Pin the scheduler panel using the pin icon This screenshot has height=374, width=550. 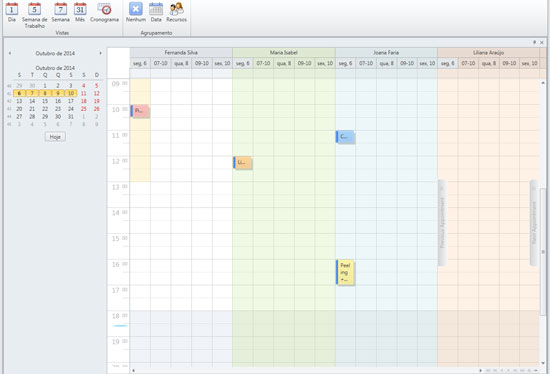coord(535,42)
